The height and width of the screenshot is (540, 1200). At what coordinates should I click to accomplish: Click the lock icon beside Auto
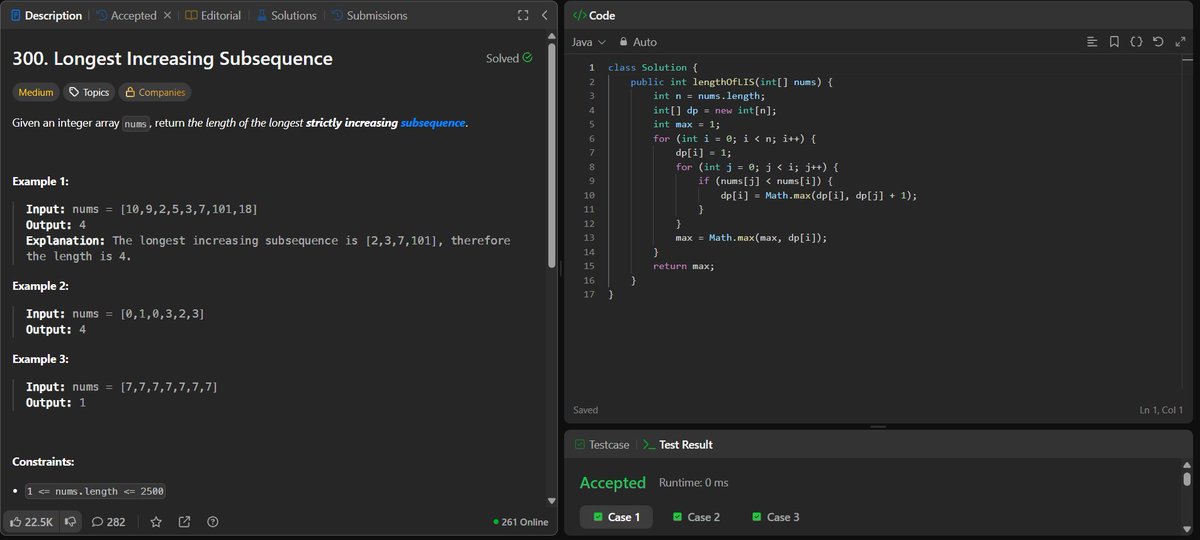(623, 42)
